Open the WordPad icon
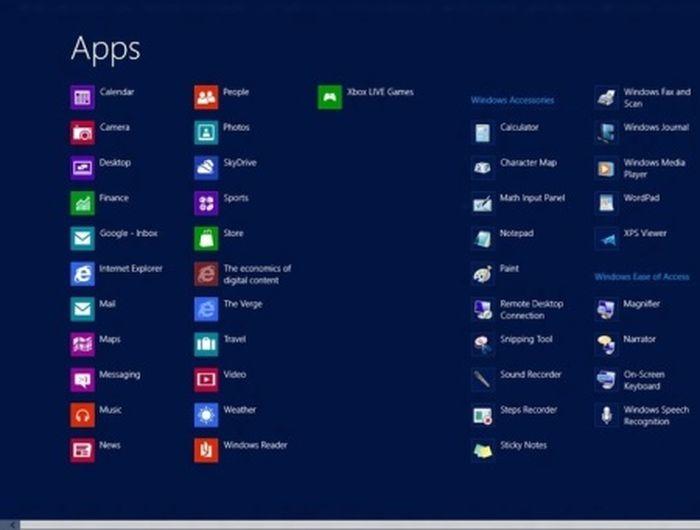This screenshot has width=700, height=530. click(606, 204)
